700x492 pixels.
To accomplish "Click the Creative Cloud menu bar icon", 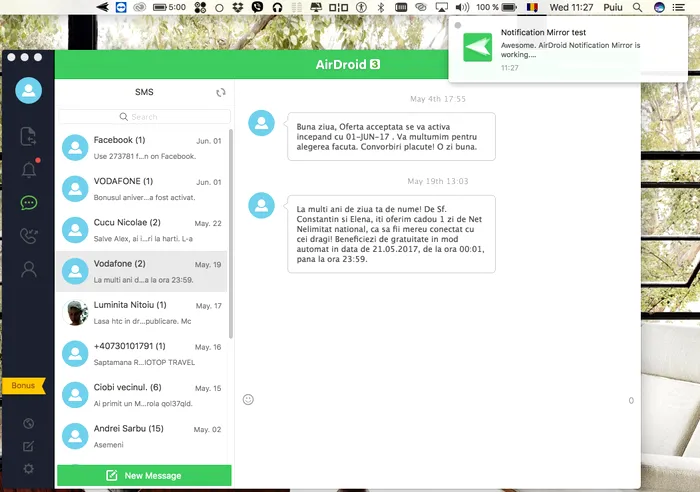I will 140,7.
